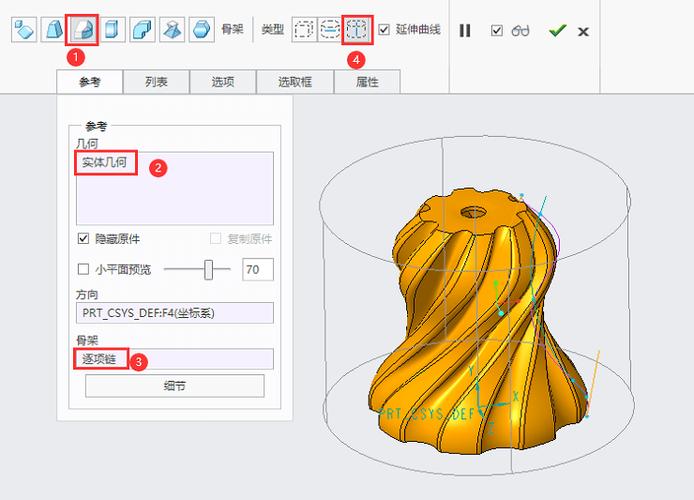This screenshot has width=694, height=500.
Task: Choose the radial marquee type icon
Action: [329, 30]
